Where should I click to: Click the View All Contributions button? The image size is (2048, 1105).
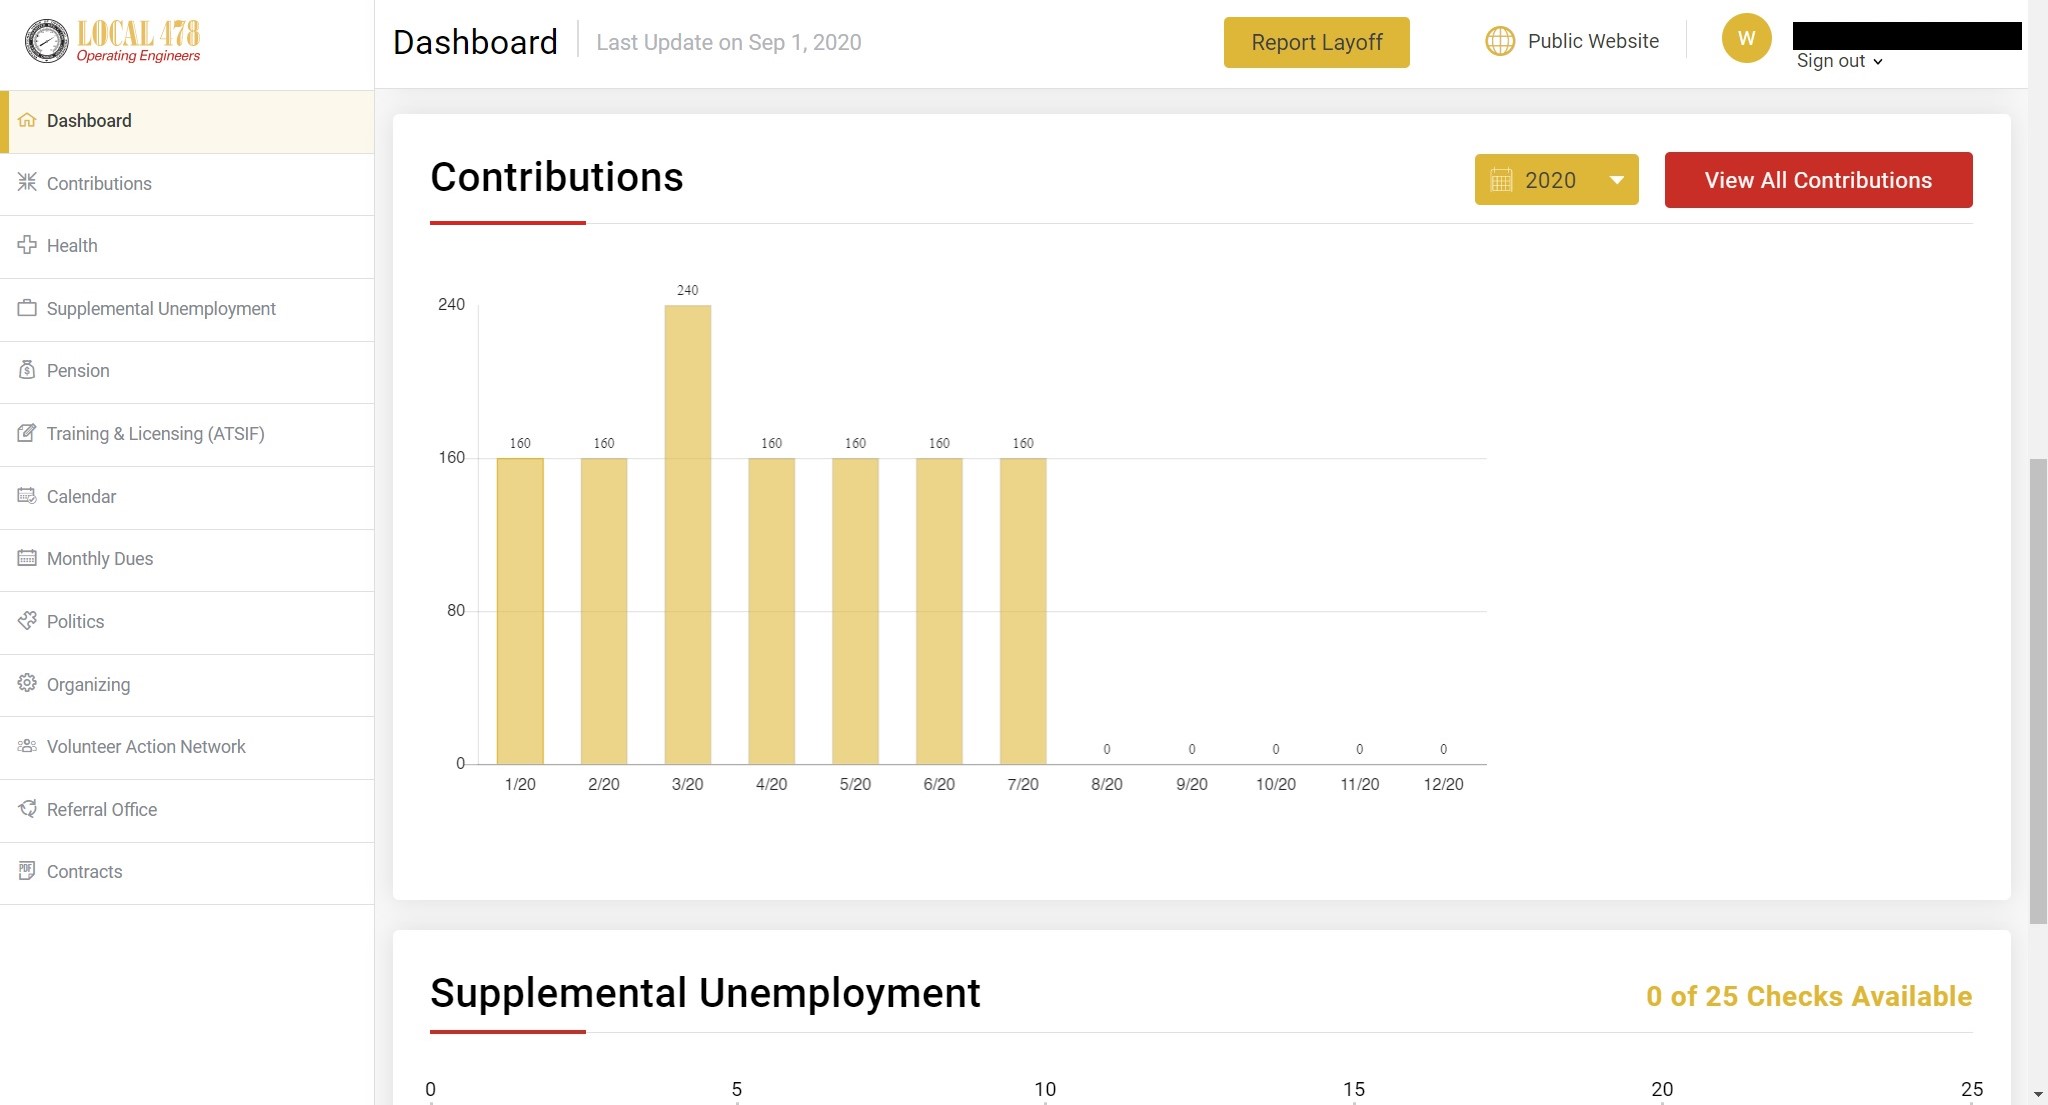[1818, 180]
